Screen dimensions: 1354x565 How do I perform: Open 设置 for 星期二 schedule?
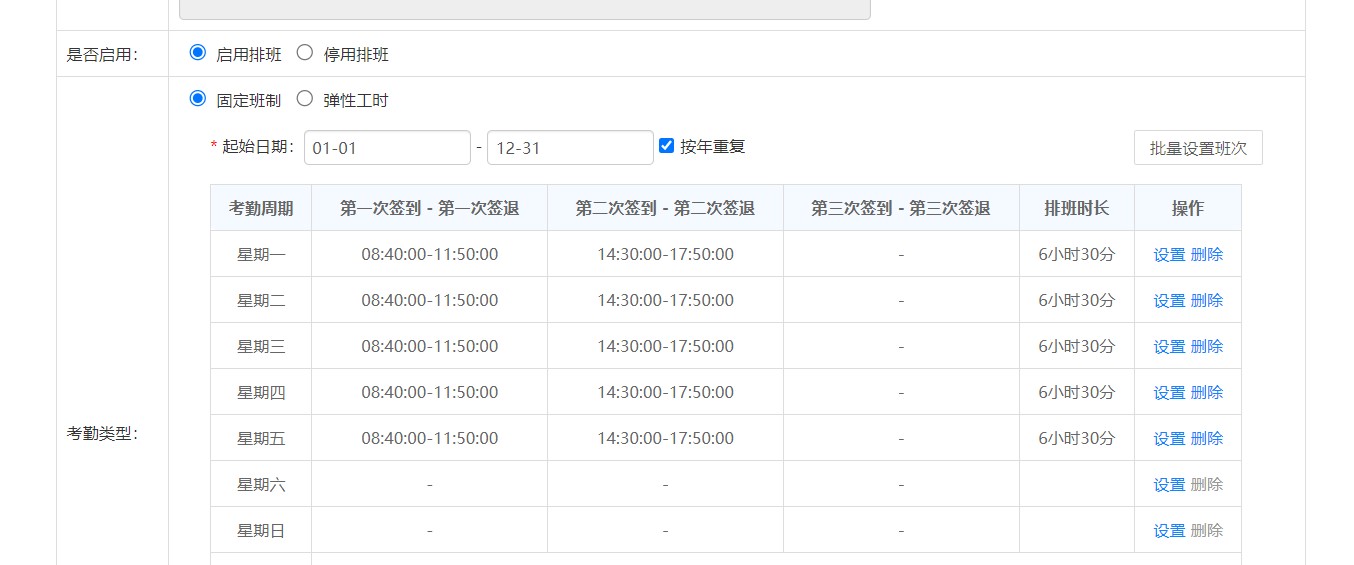coord(1169,301)
